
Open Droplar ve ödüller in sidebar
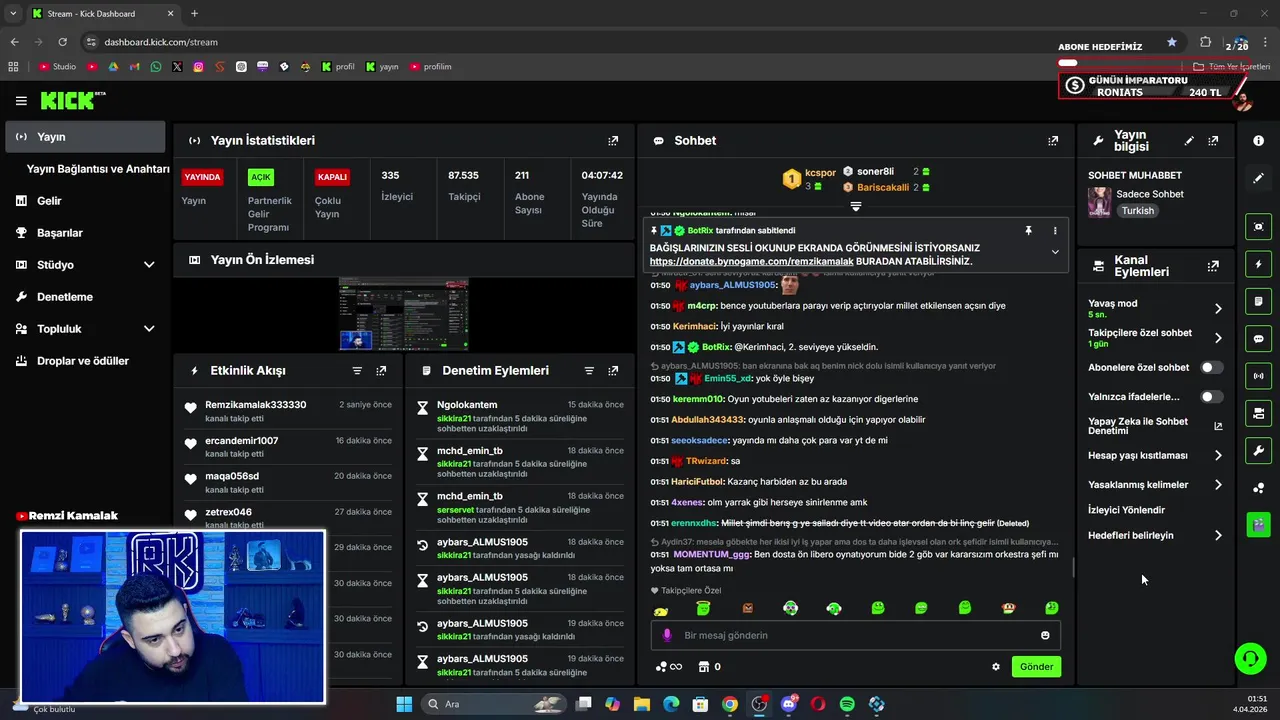(85, 361)
